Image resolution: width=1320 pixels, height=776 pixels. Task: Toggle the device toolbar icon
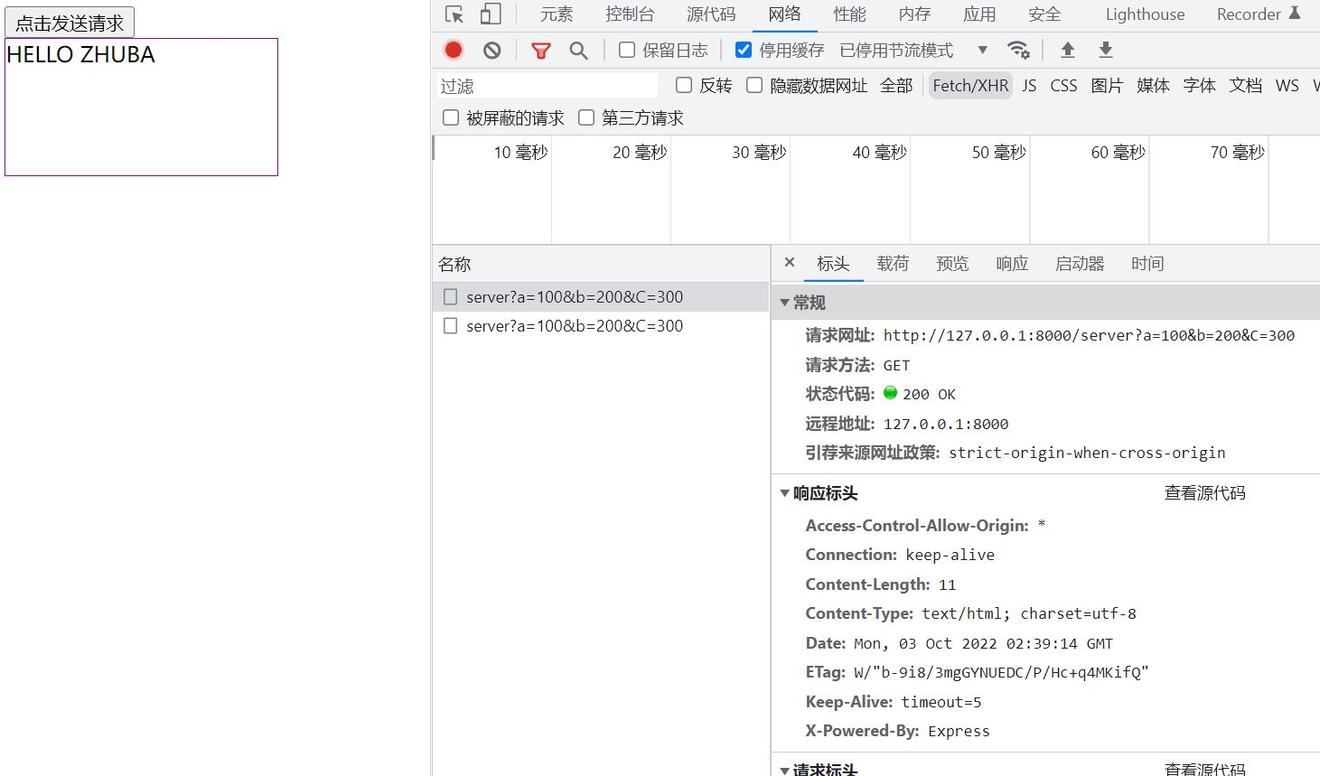point(490,14)
